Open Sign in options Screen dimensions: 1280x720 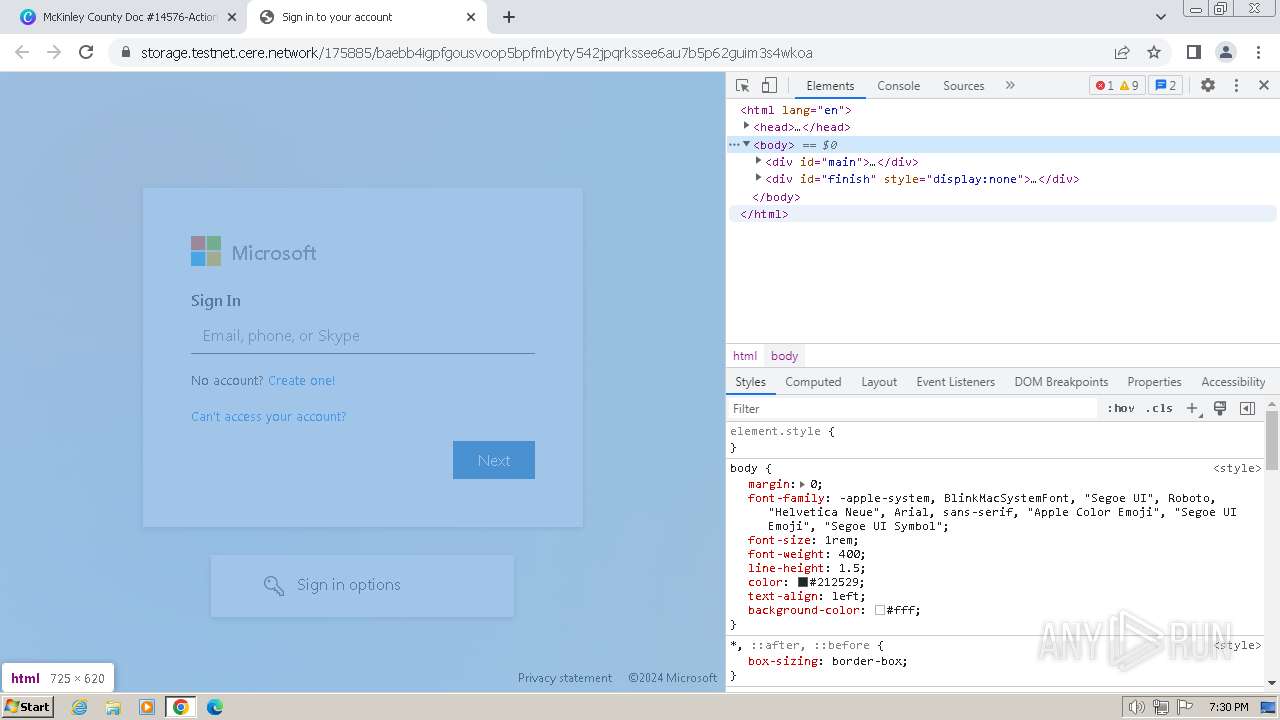click(362, 585)
